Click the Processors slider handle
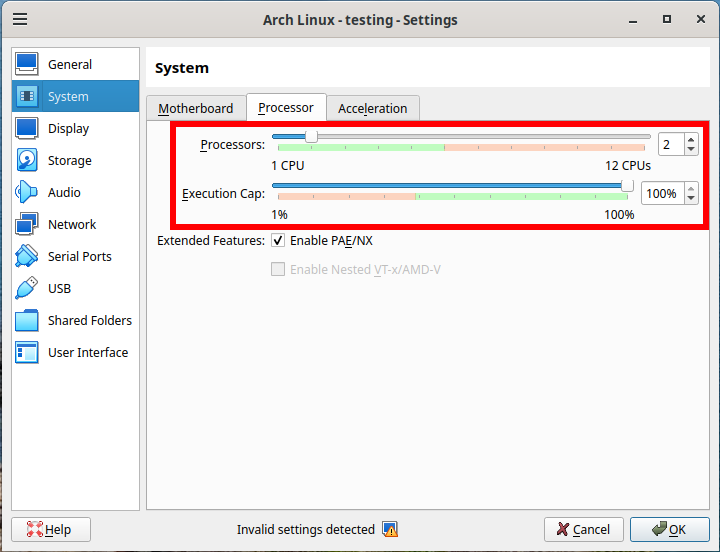Viewport: 720px width, 552px height. 311,136
